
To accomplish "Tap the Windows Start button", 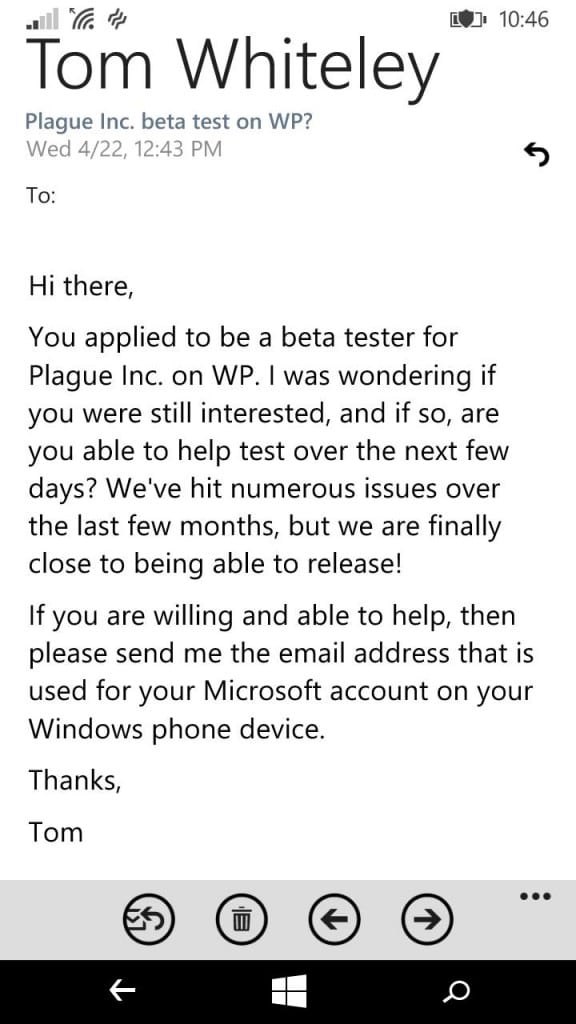I will coord(289,991).
